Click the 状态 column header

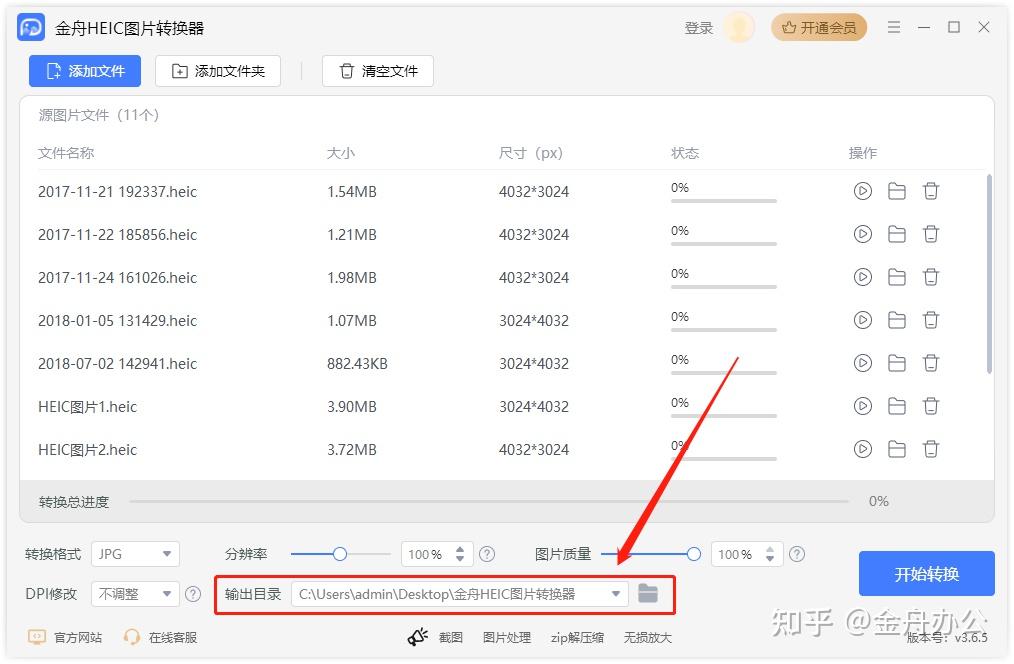685,153
